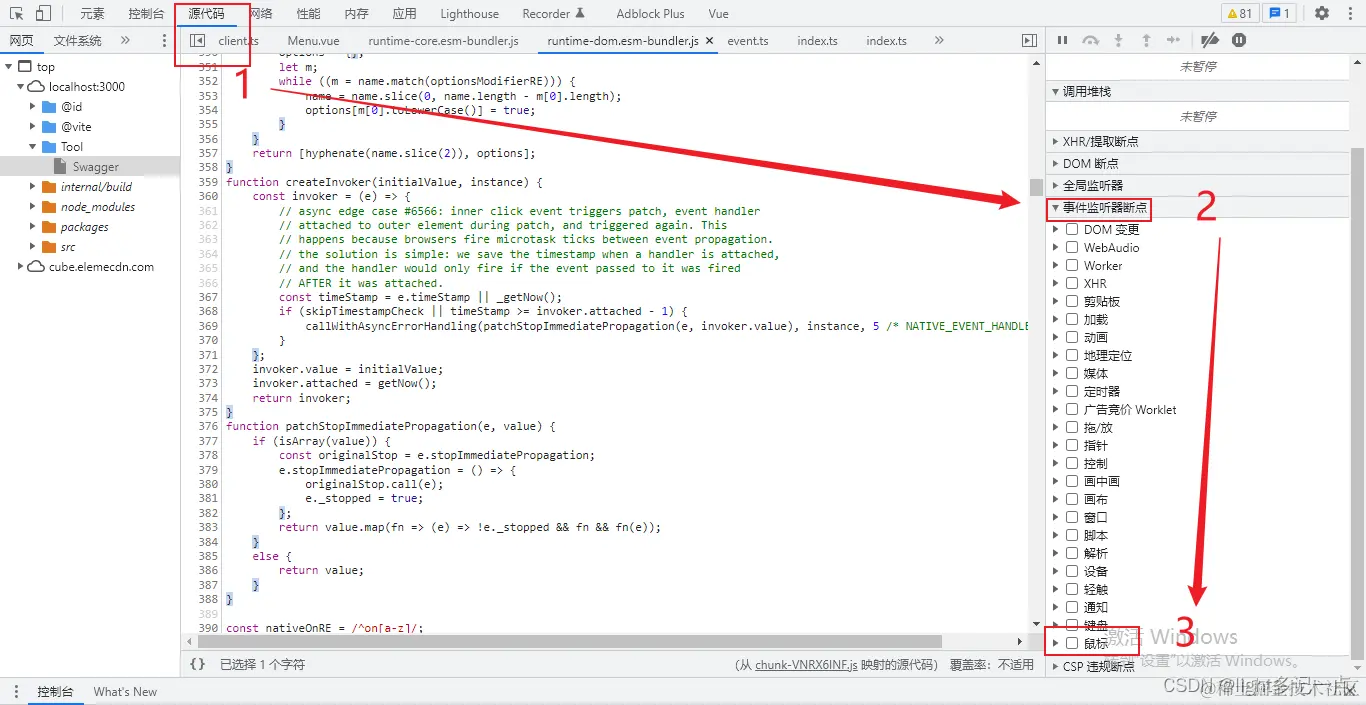Open the Lighthouse panel tab

point(469,14)
